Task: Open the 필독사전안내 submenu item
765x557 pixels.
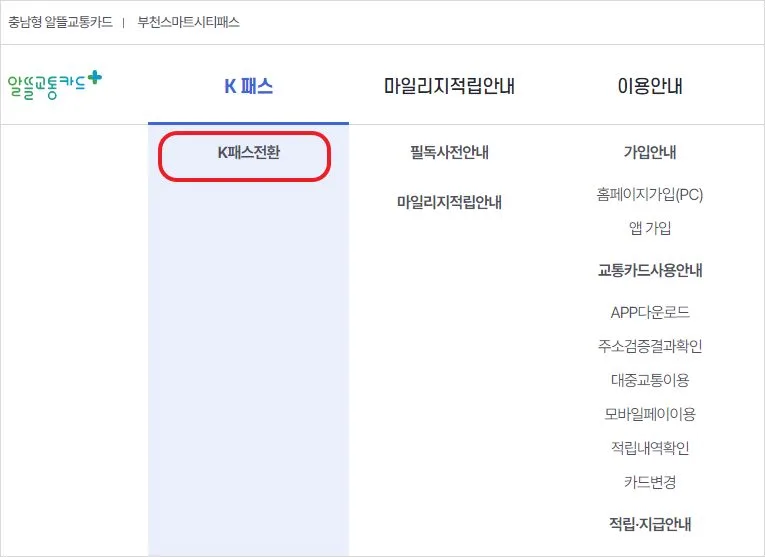Action: [449, 152]
